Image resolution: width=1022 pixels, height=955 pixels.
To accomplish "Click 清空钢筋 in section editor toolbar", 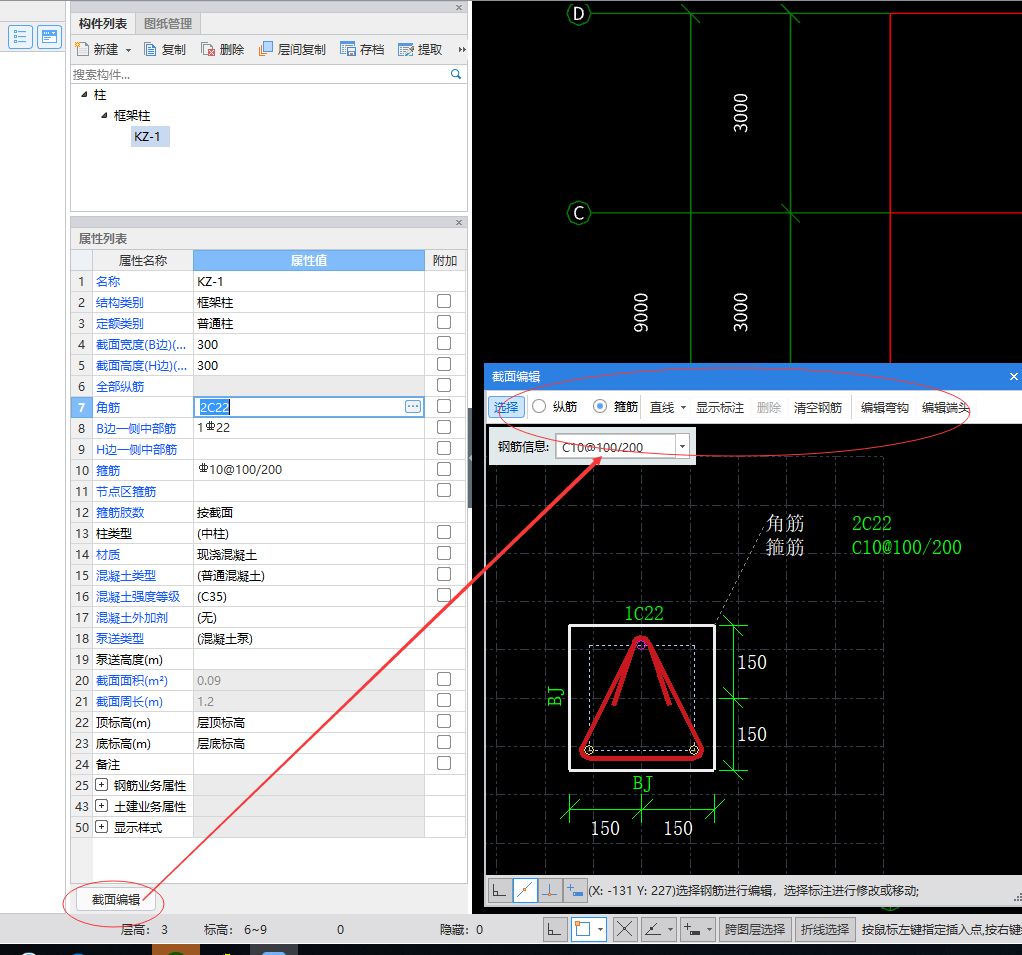I will click(x=818, y=407).
